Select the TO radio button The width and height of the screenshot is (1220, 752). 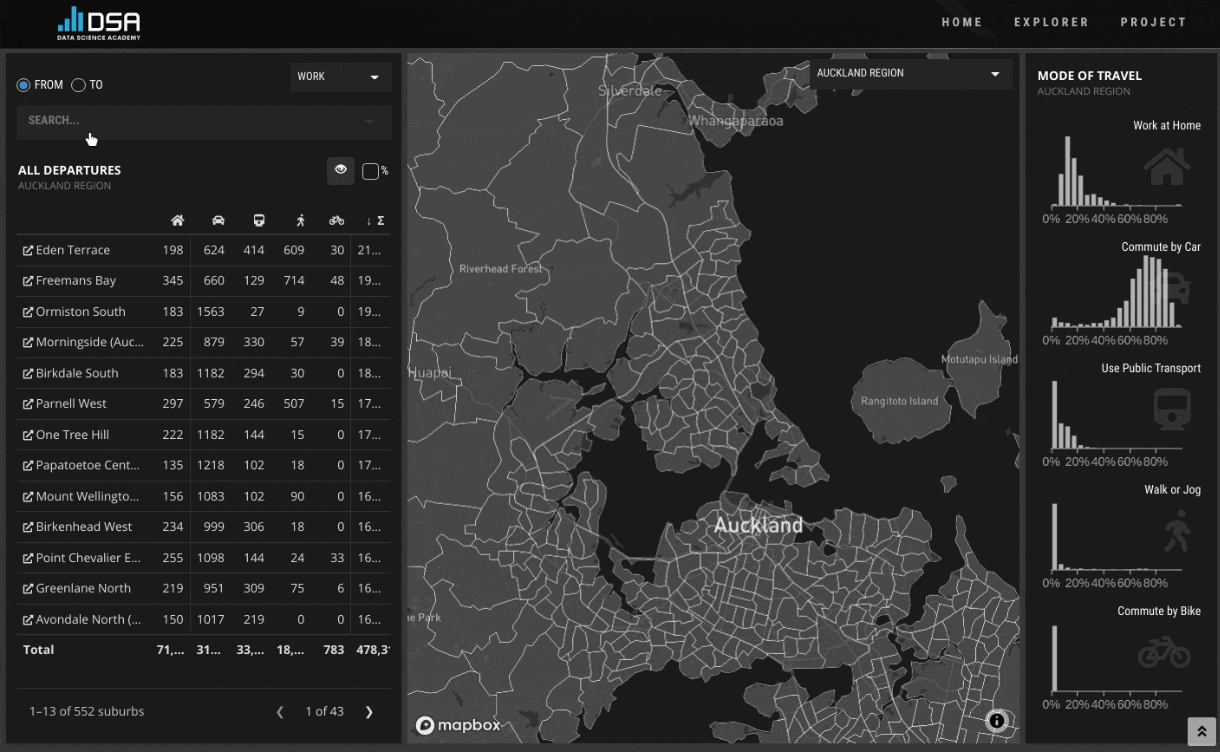click(78, 85)
